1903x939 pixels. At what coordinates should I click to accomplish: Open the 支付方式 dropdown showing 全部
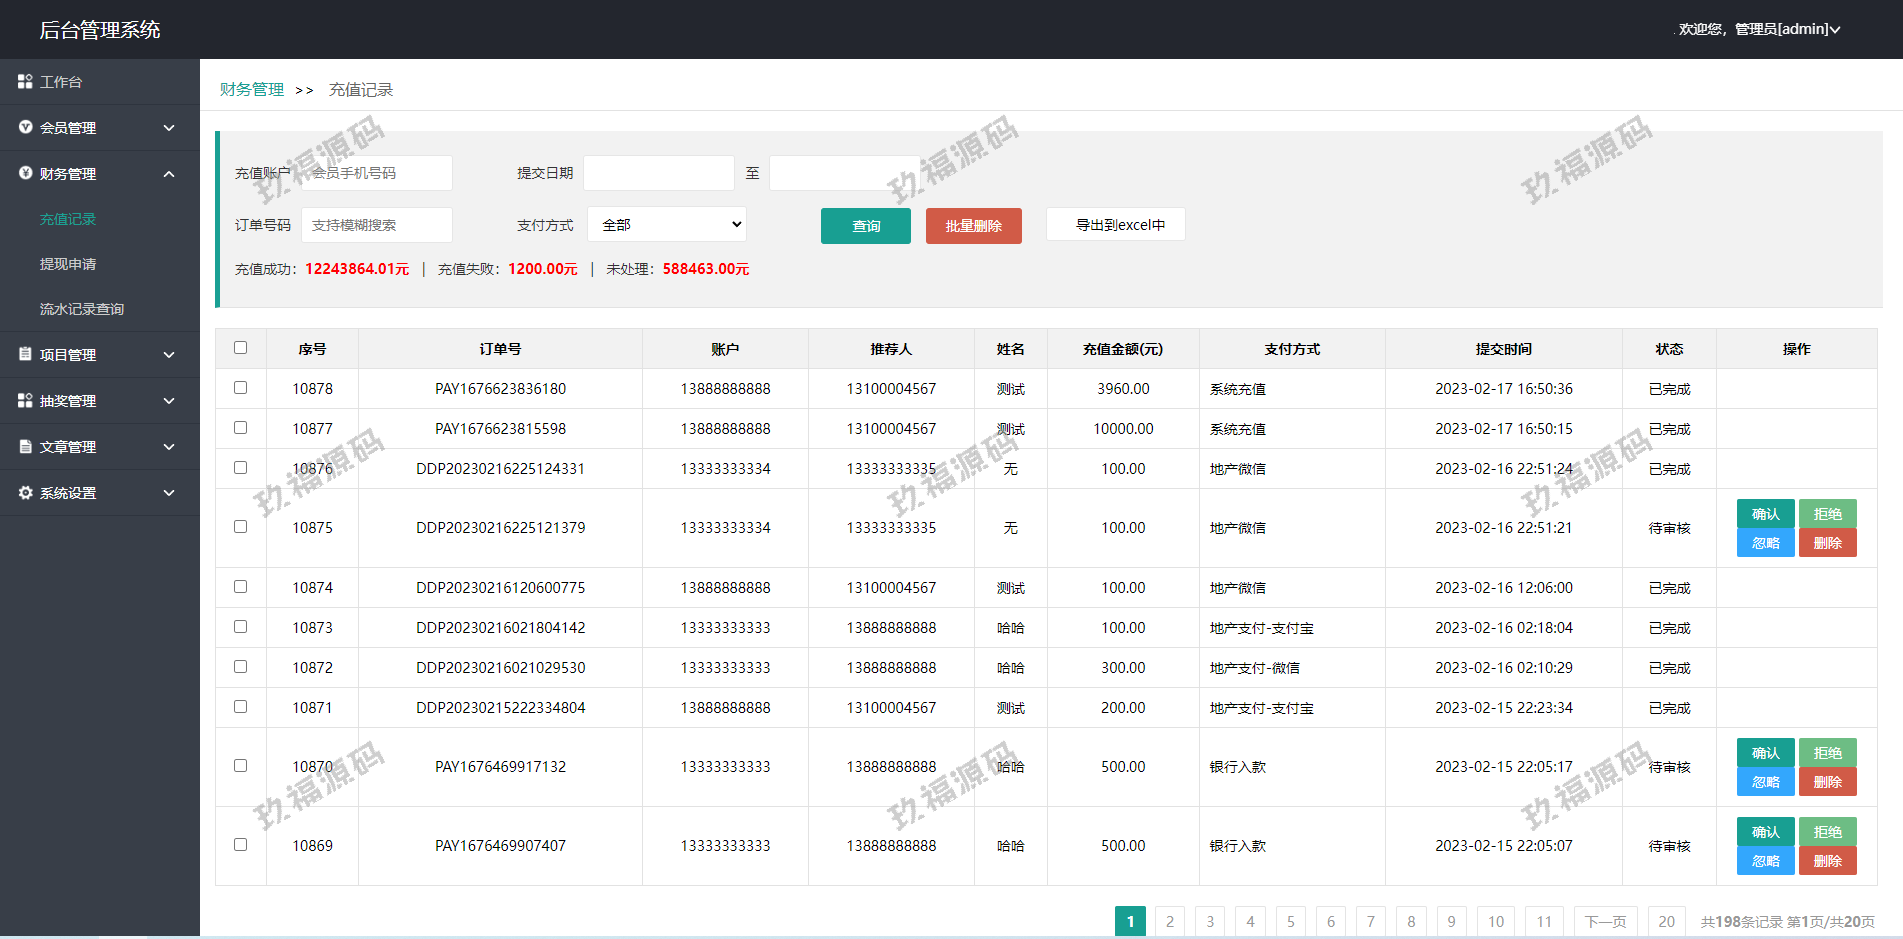pos(667,225)
